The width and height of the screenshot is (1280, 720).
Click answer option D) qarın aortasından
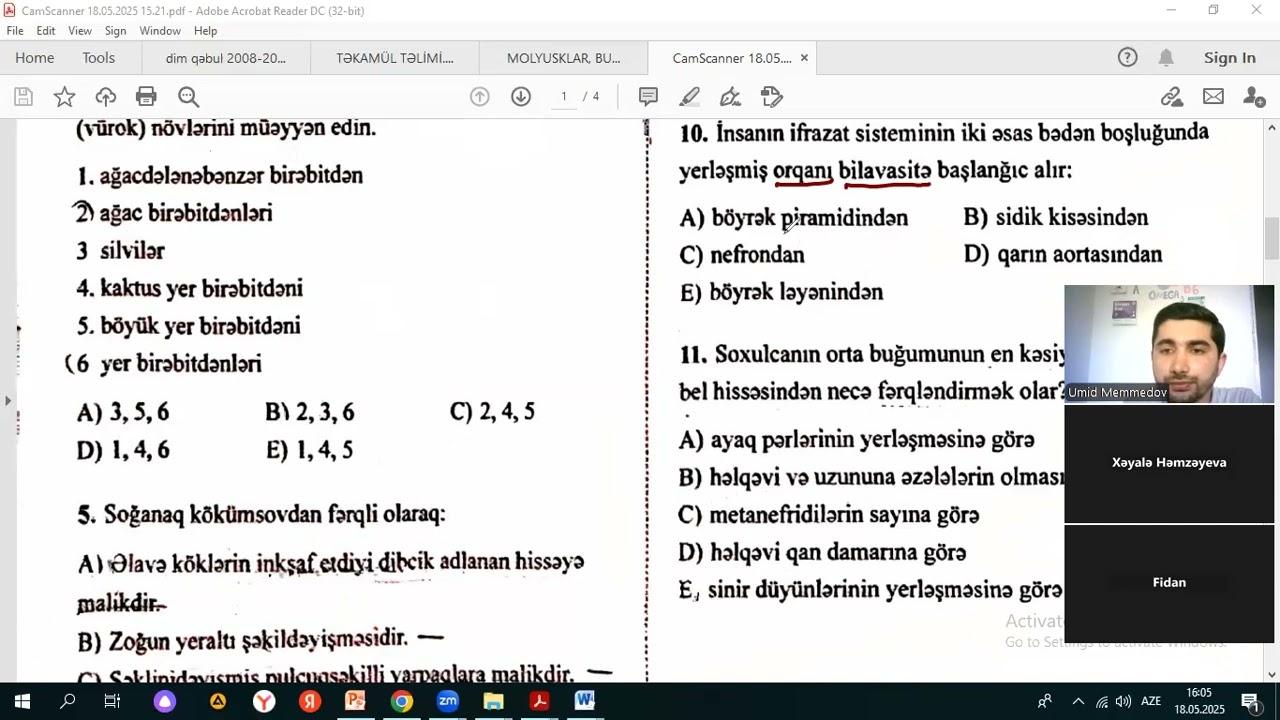[x=1063, y=255]
